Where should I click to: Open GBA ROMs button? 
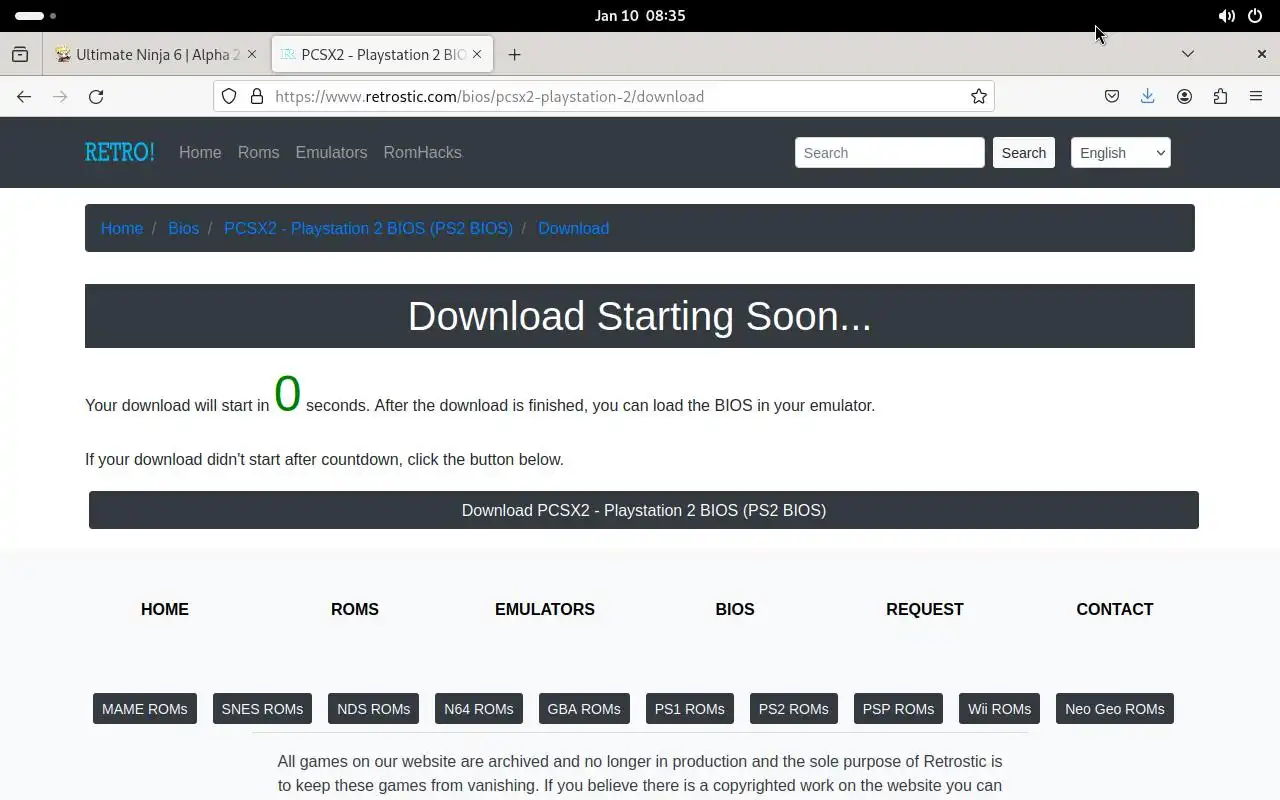(x=584, y=709)
